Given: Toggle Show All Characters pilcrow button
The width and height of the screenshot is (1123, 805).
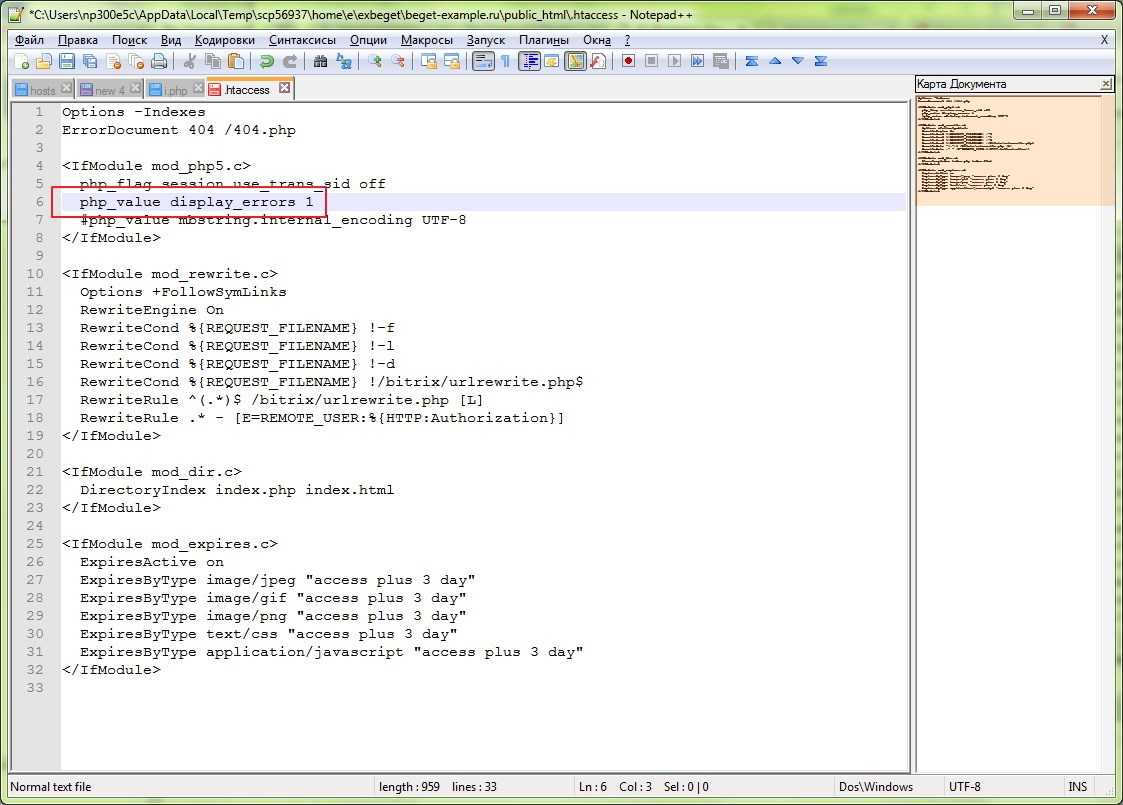Looking at the screenshot, I should coord(506,61).
